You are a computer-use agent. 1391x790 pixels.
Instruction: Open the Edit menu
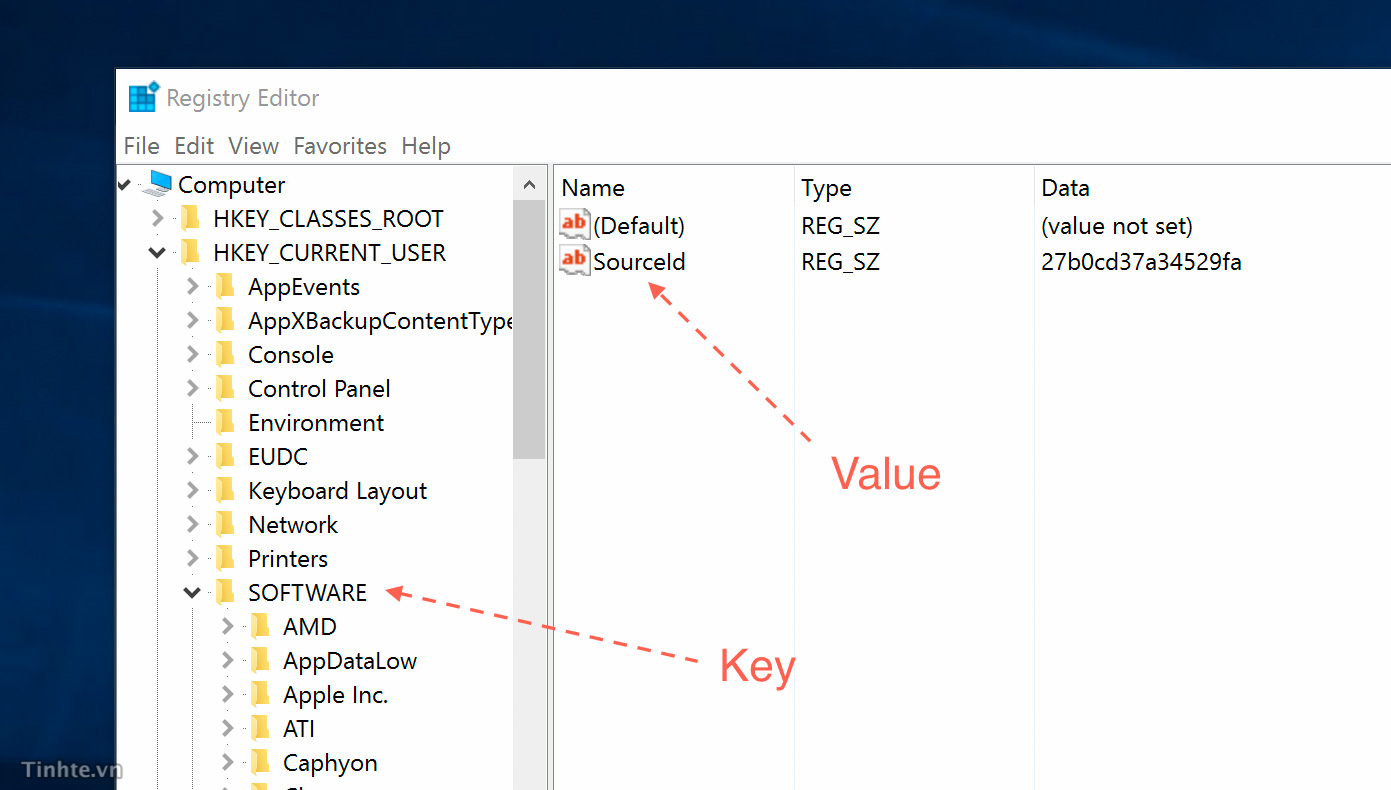tap(194, 146)
